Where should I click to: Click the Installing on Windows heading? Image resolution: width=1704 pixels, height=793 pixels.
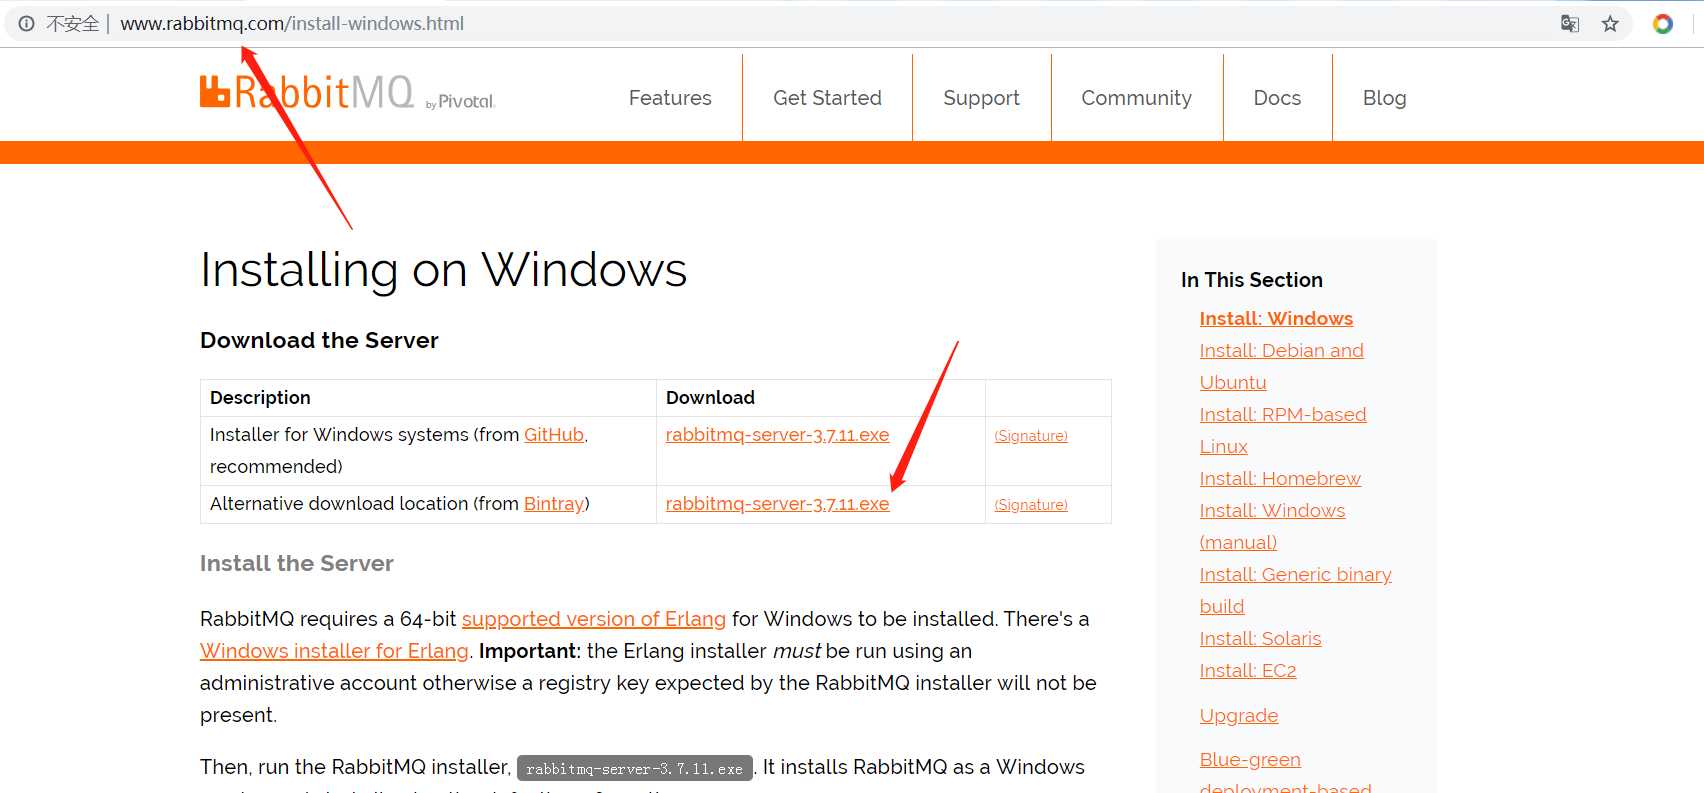(443, 270)
